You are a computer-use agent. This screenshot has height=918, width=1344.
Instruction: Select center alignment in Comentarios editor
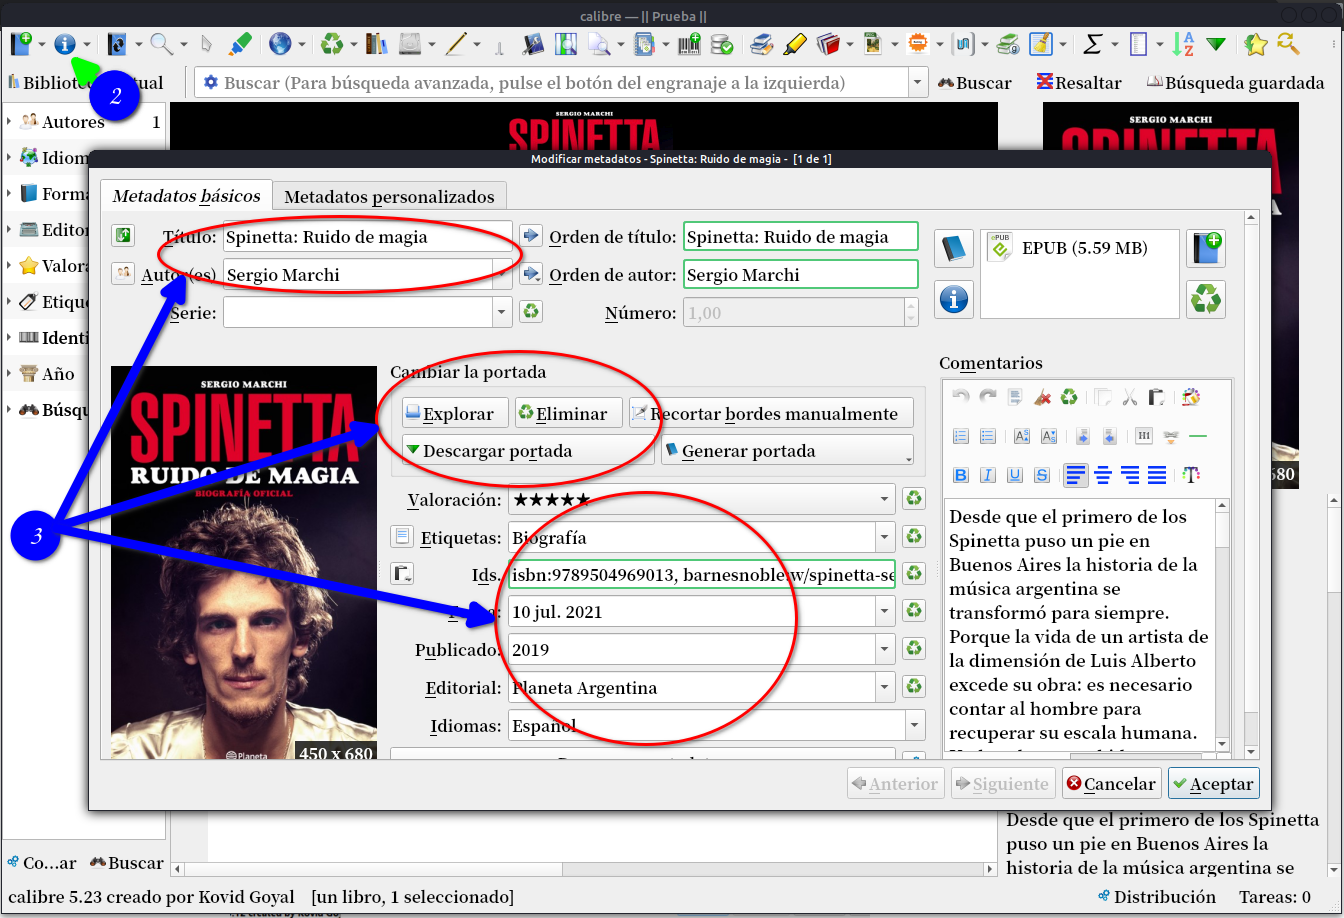point(1104,475)
